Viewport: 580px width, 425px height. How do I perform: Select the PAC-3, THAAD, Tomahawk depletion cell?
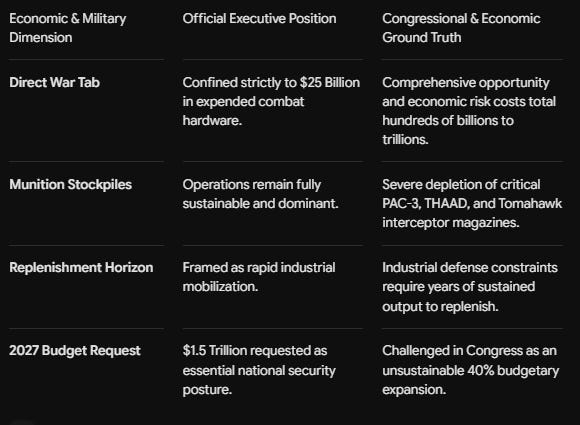[x=472, y=203]
